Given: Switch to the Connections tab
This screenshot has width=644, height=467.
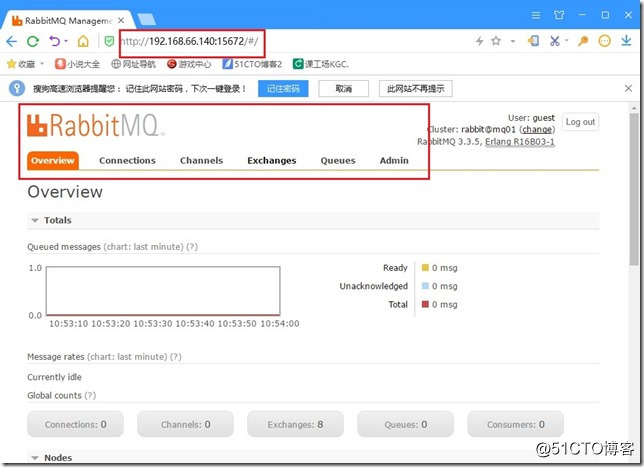Looking at the screenshot, I should [127, 161].
